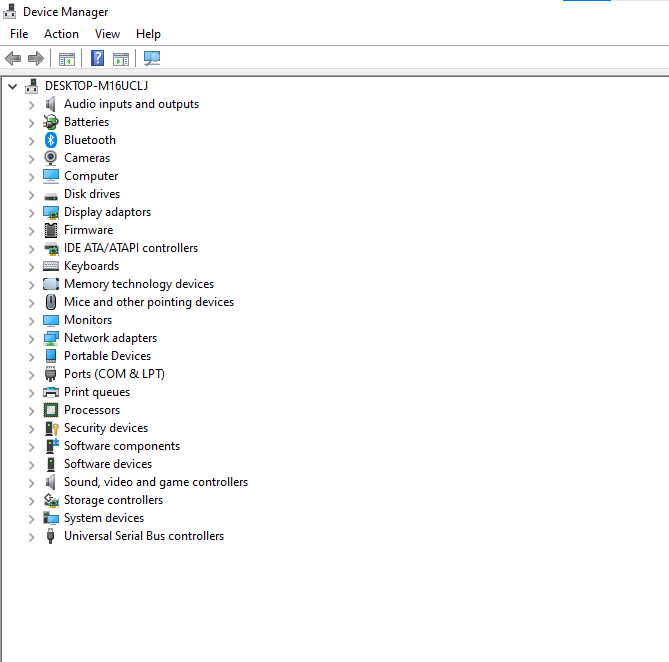
Task: Click the Cameras webcam icon
Action: click(51, 158)
